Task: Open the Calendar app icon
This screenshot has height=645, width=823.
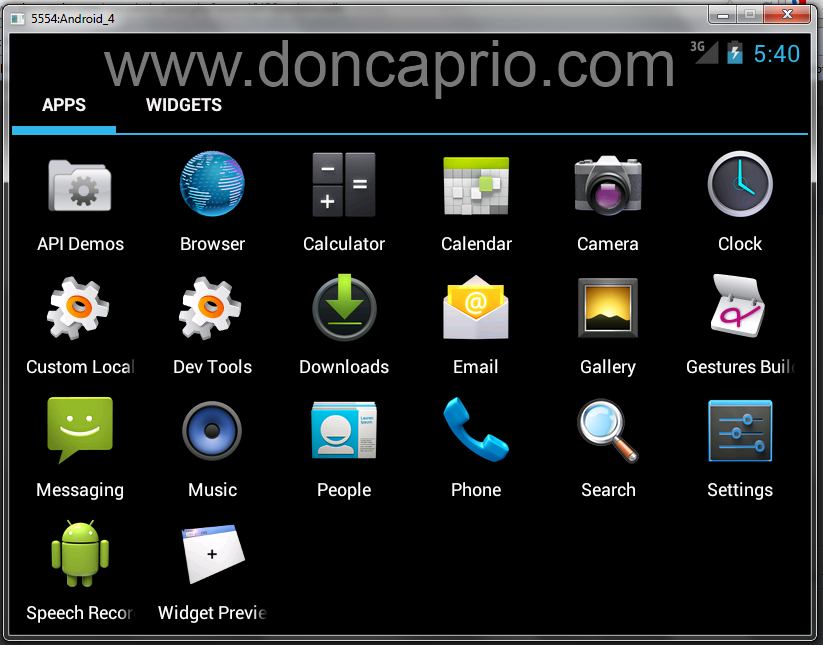Action: (476, 186)
